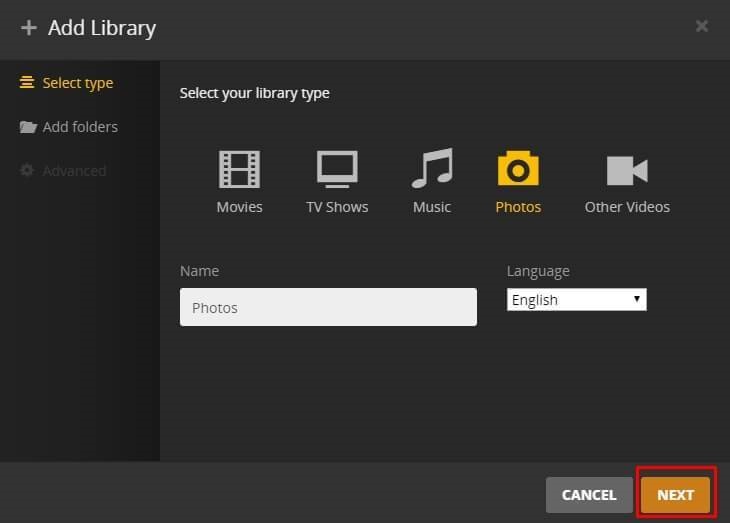This screenshot has height=523, width=730.
Task: Switch to the Add folders step label
Action: click(x=80, y=127)
